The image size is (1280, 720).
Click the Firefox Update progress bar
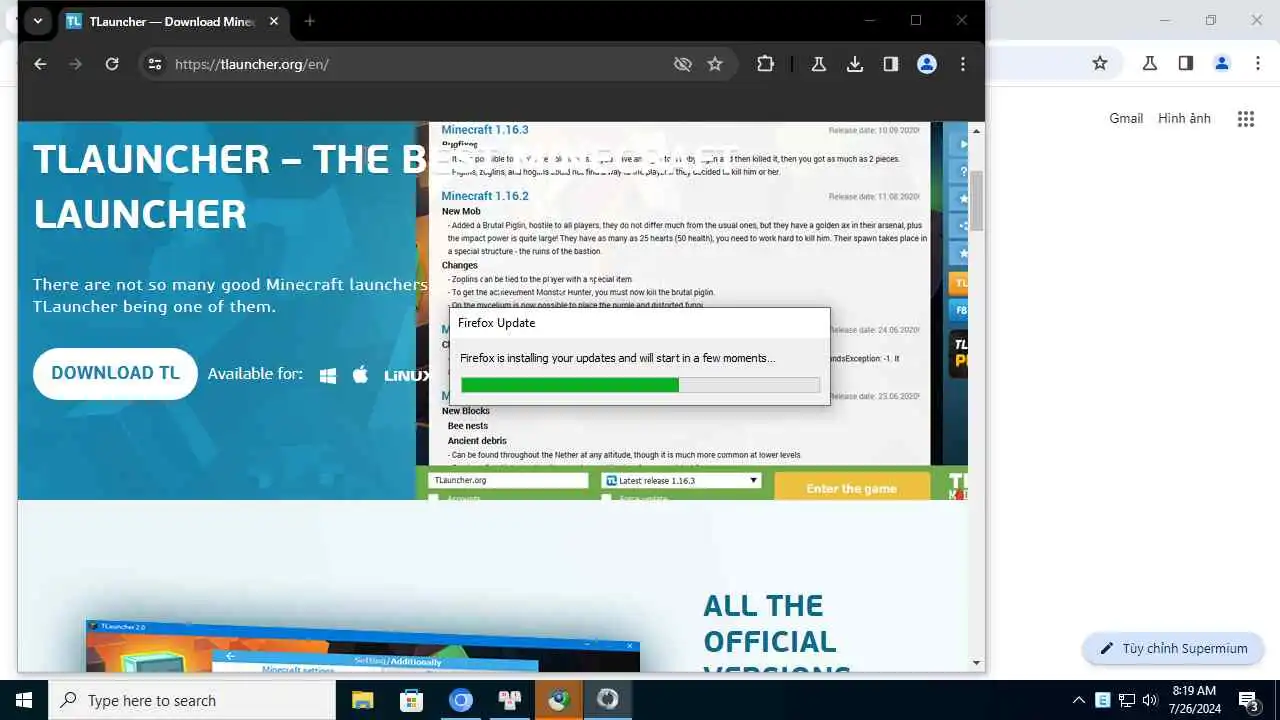point(640,385)
